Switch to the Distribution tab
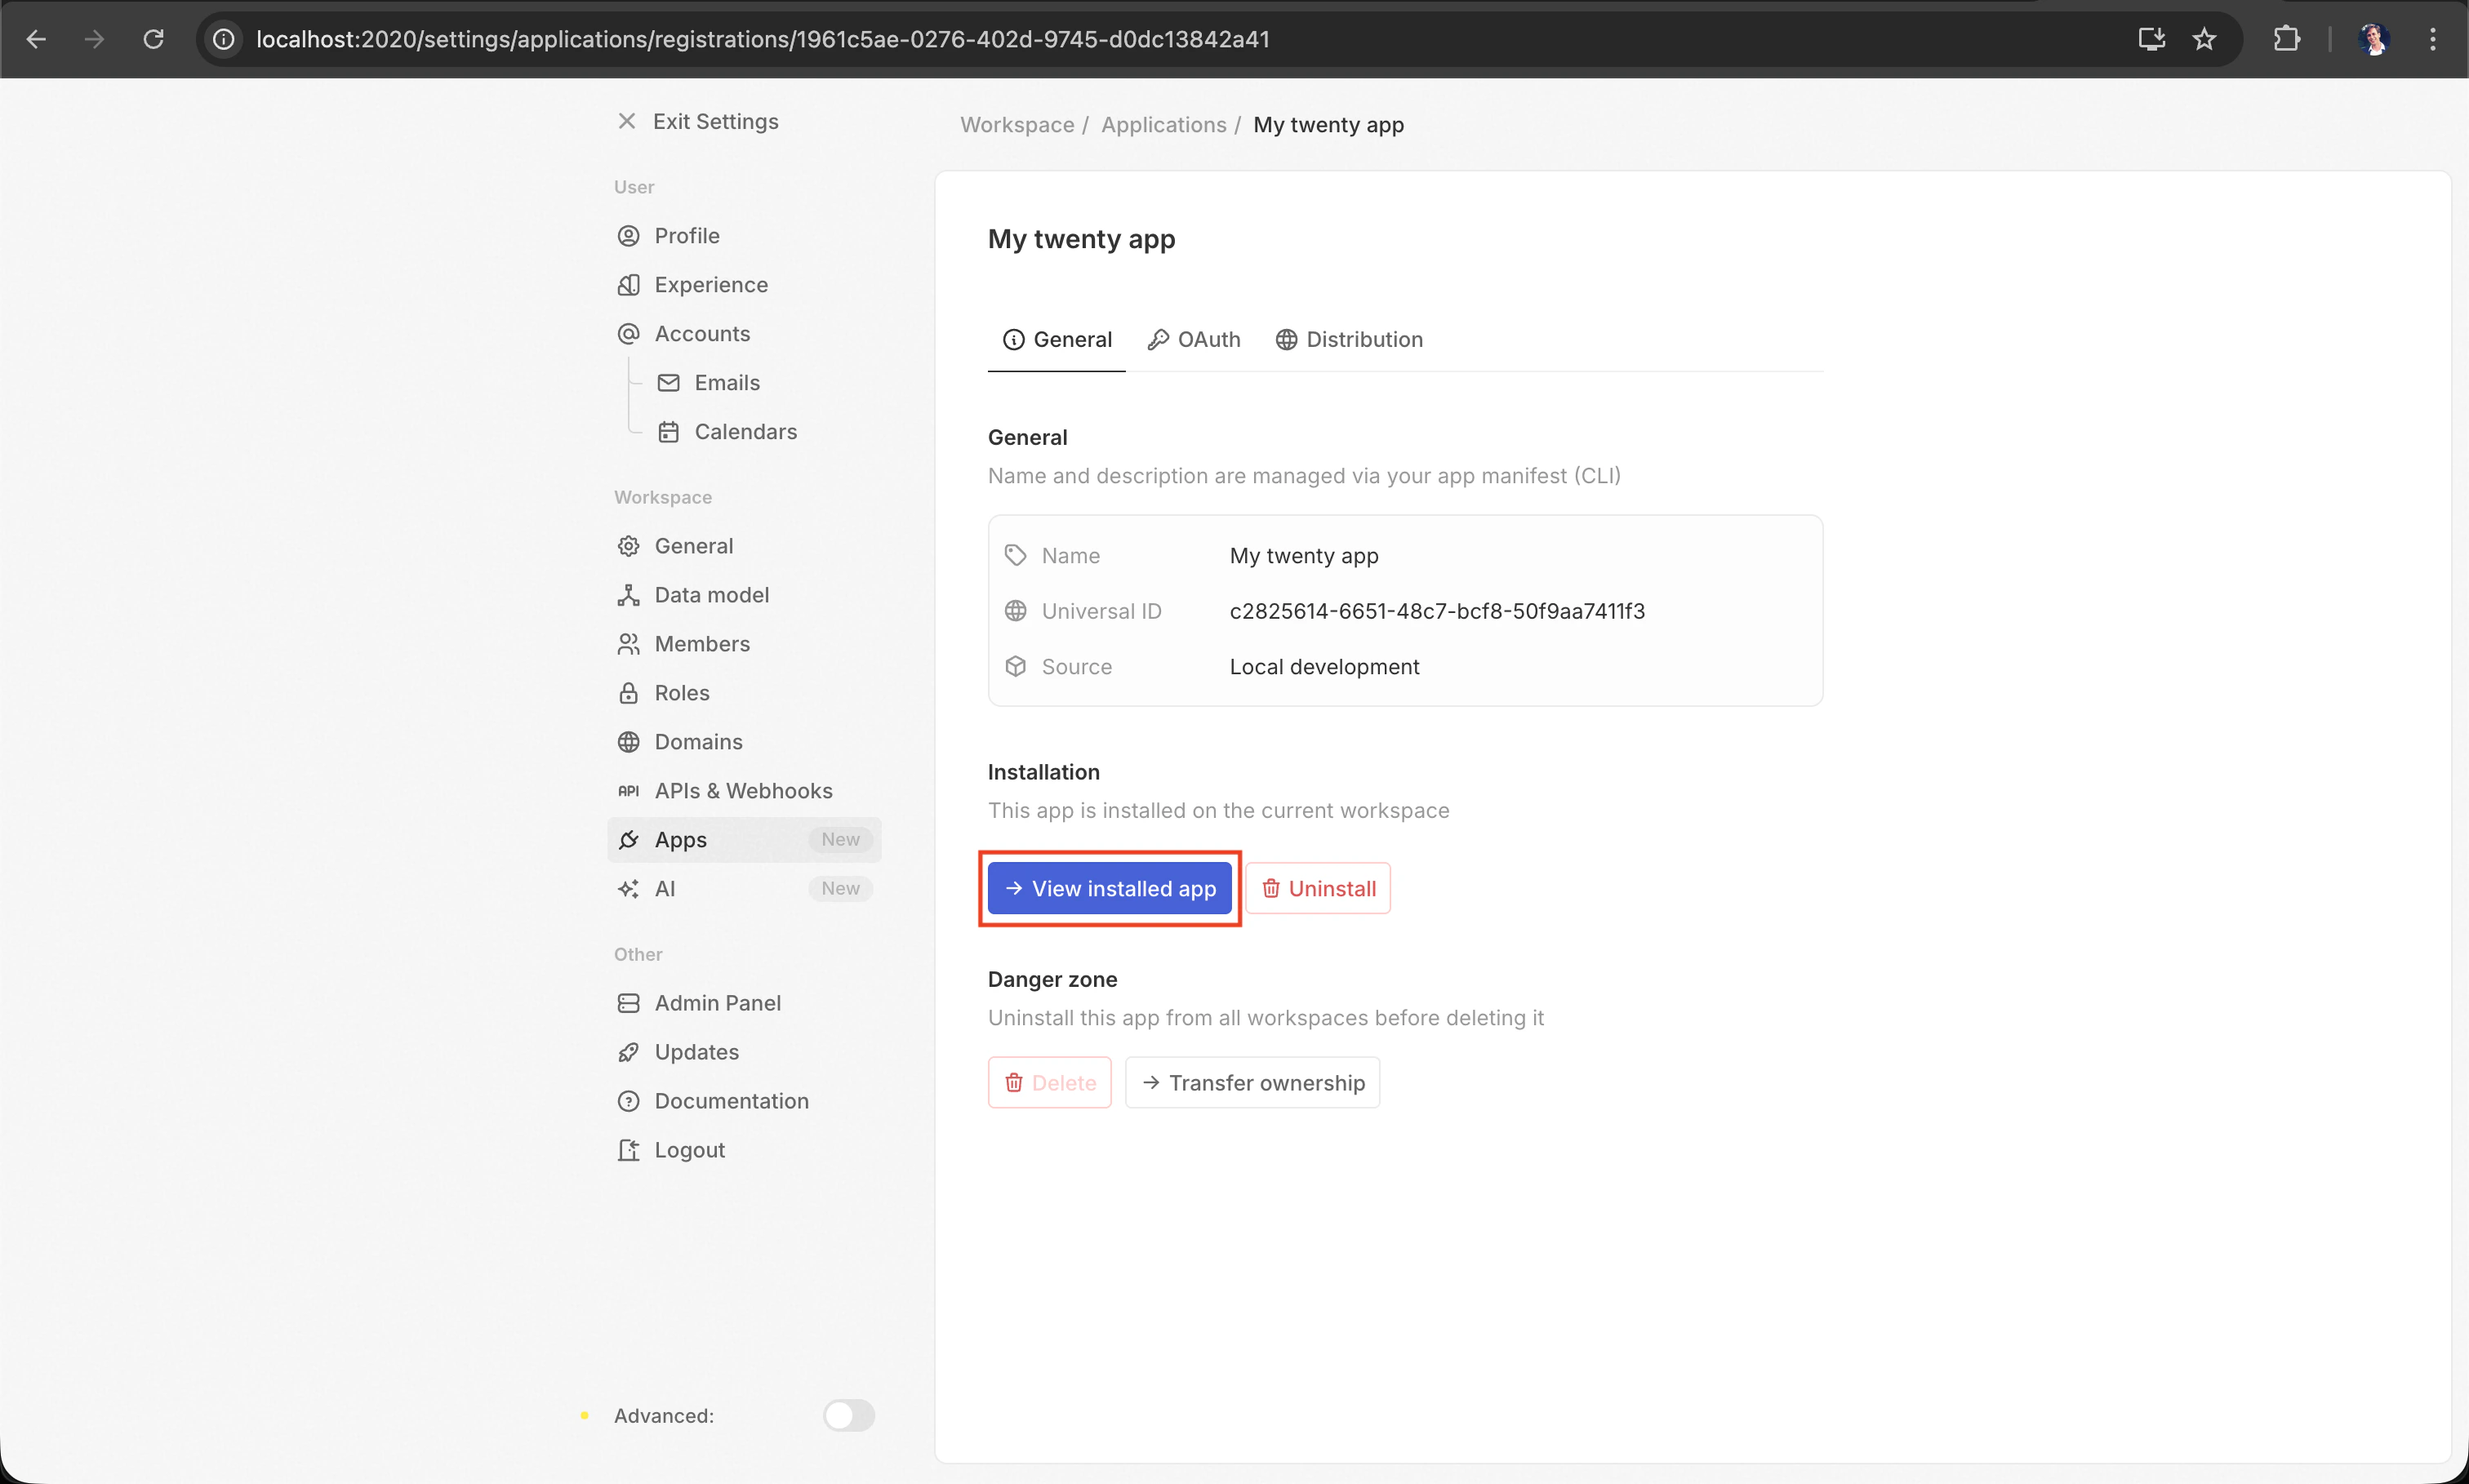 (1349, 340)
